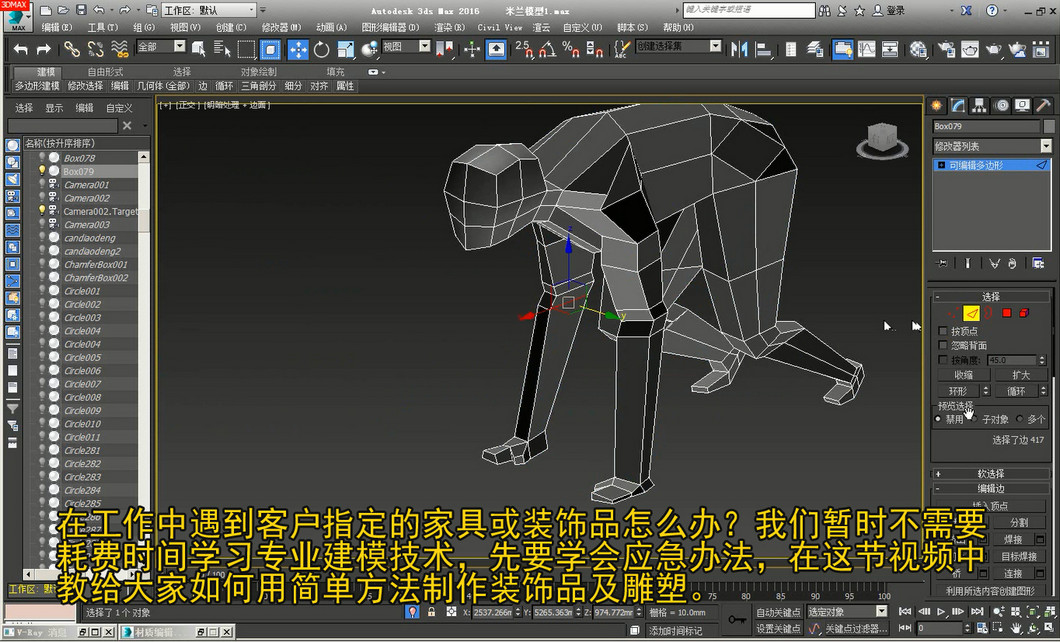Click the 自动关键点 button
This screenshot has height=642, width=1060.
(777, 612)
